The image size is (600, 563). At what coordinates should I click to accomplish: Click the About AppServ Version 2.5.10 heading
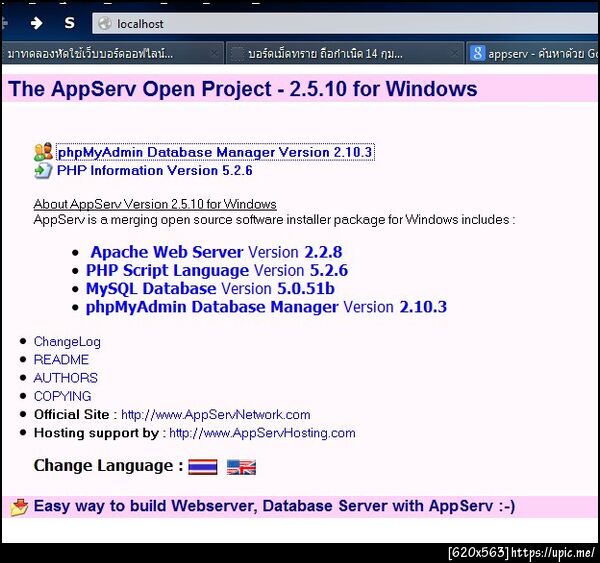tap(155, 204)
